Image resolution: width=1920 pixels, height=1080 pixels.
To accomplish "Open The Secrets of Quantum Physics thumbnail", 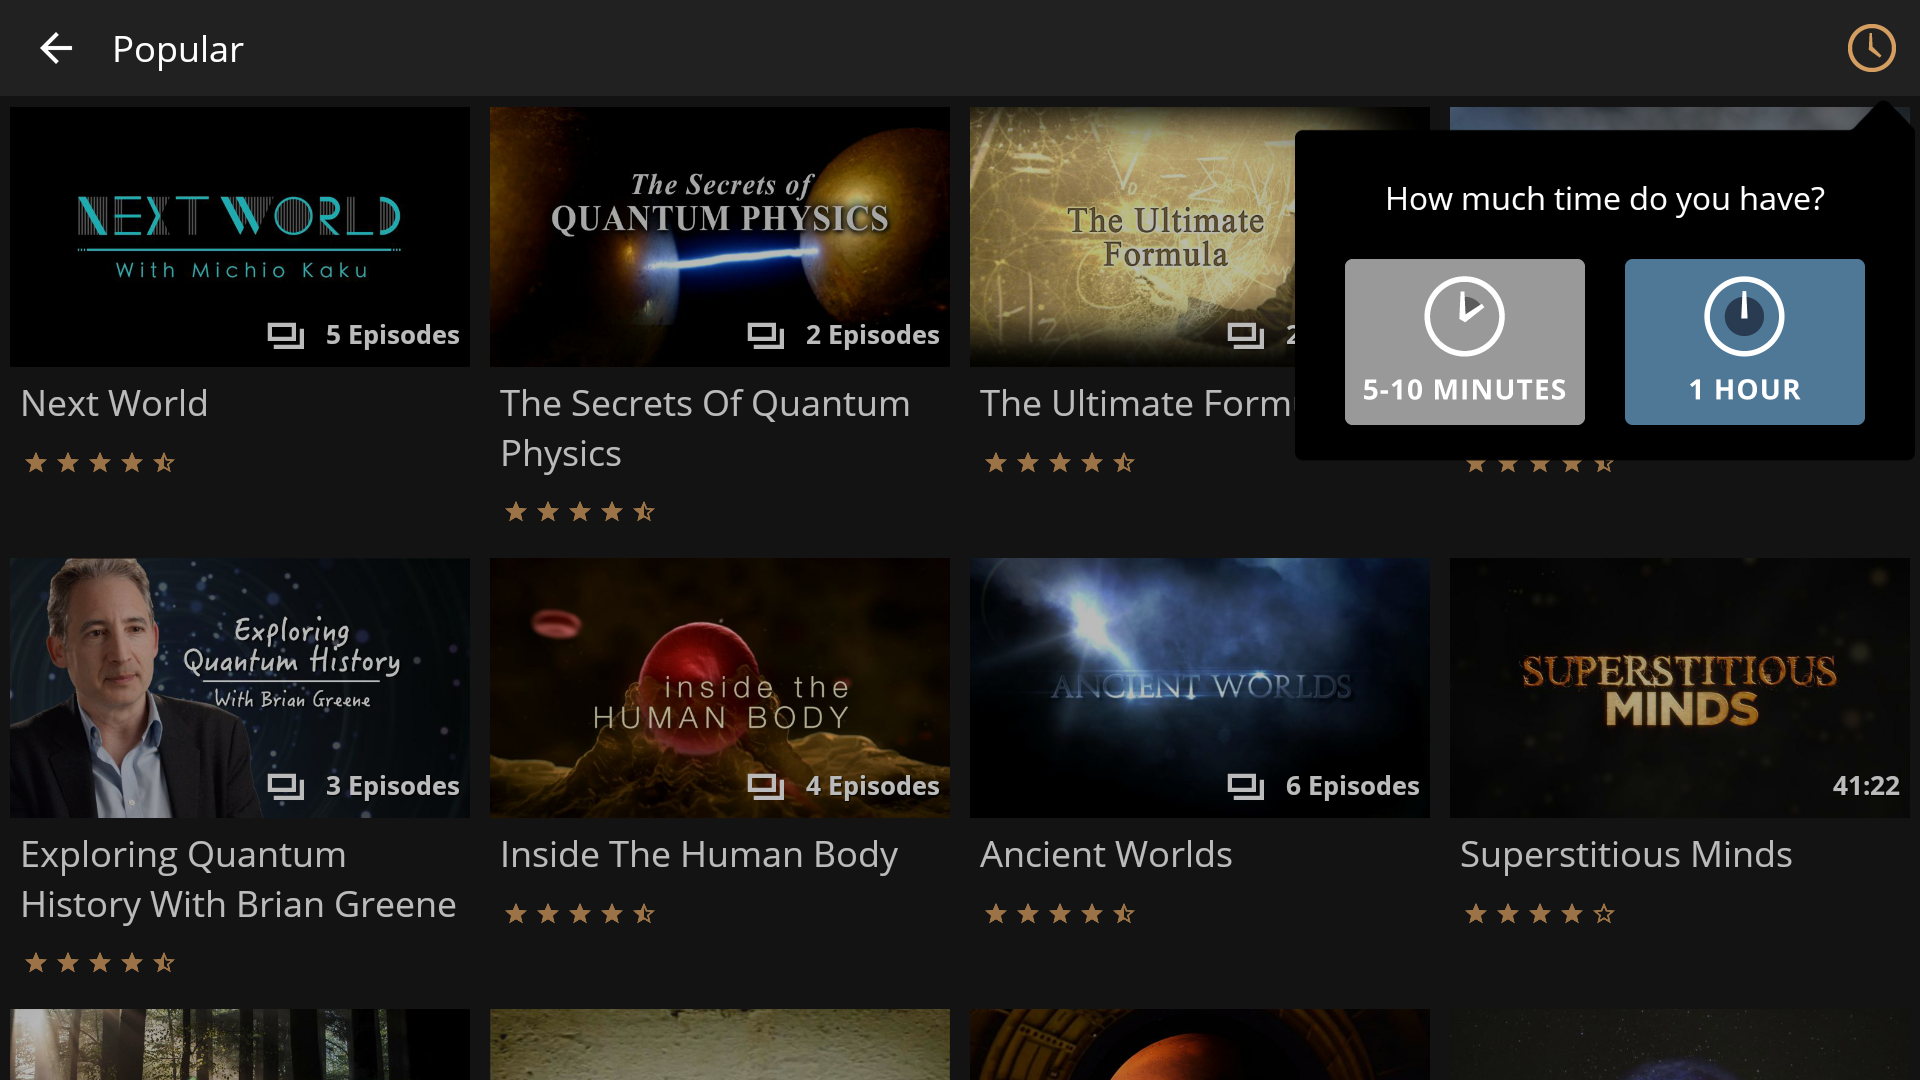I will (x=720, y=237).
